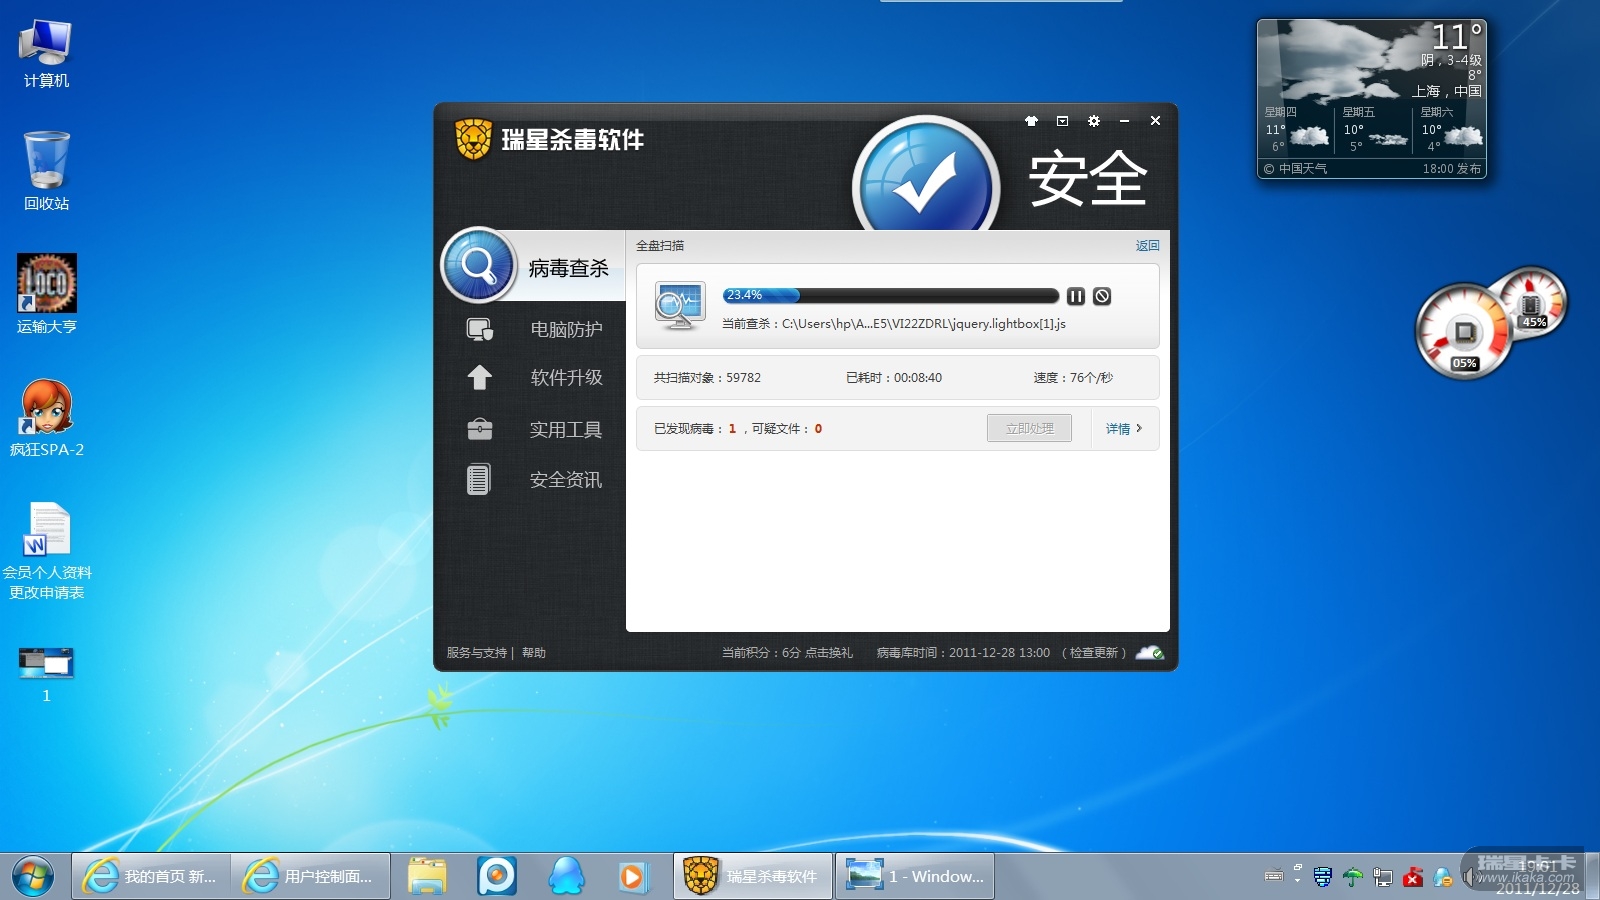1600x900 pixels.
Task: Open the skin (shirt) icon in Rising title bar
Action: pyautogui.click(x=1031, y=121)
